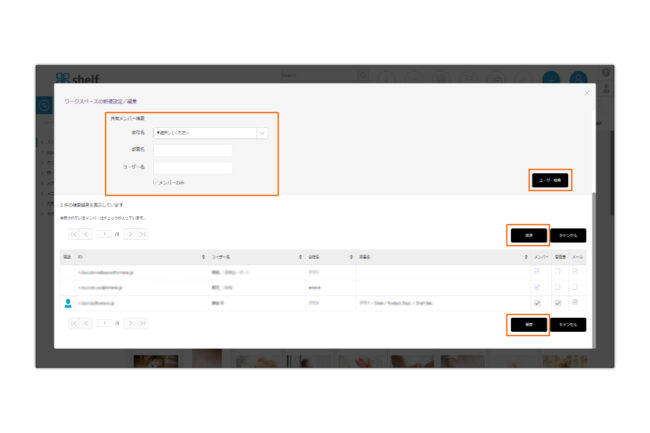The height and width of the screenshot is (433, 650).
Task: Go to next page in the upper pagination
Action: tap(130, 234)
